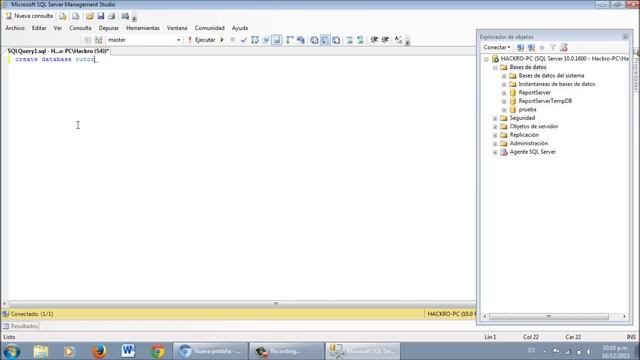
Task: Click in the query editor after 'tutor'
Action: (95, 59)
